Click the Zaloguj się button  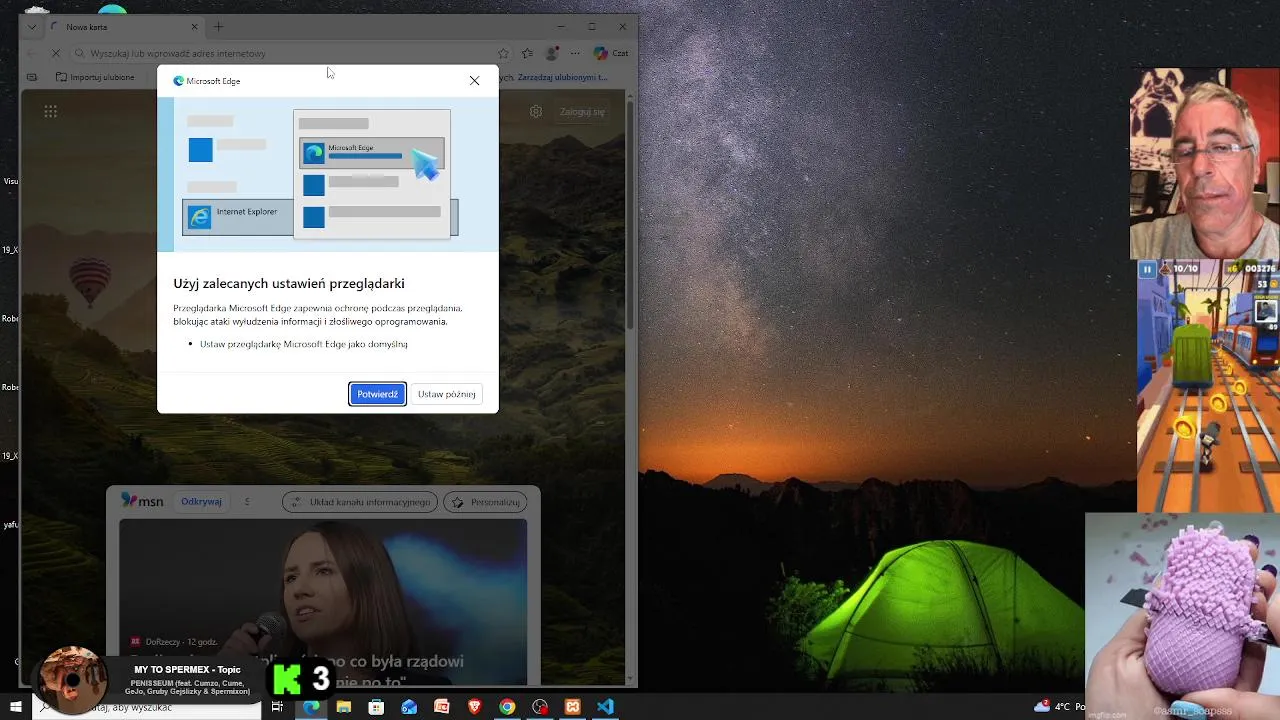click(x=582, y=111)
